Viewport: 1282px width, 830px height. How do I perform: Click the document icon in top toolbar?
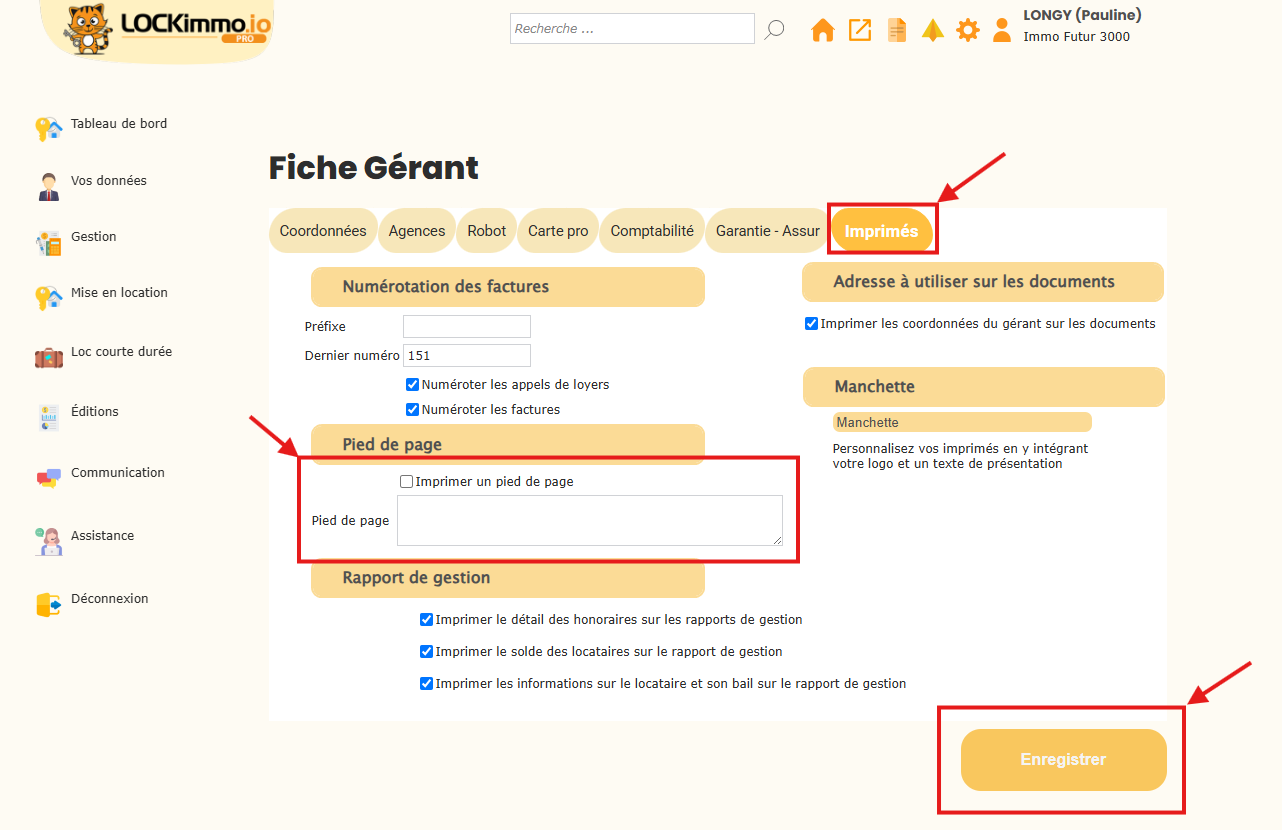coord(897,30)
